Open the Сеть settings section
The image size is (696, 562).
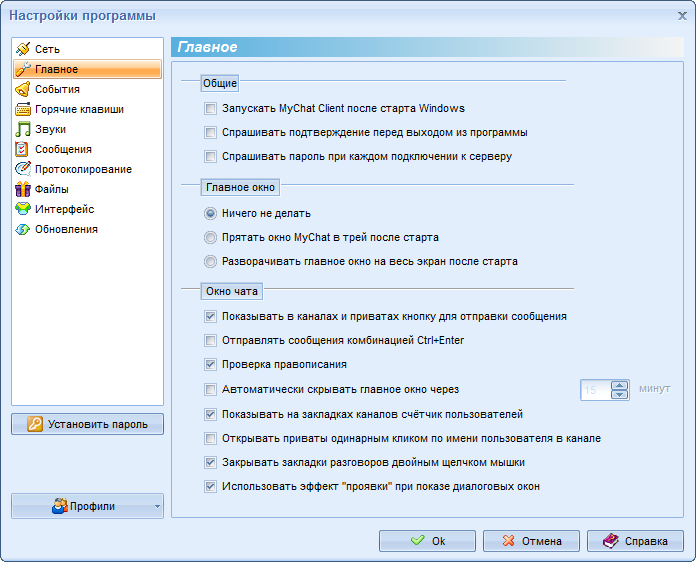click(x=87, y=49)
